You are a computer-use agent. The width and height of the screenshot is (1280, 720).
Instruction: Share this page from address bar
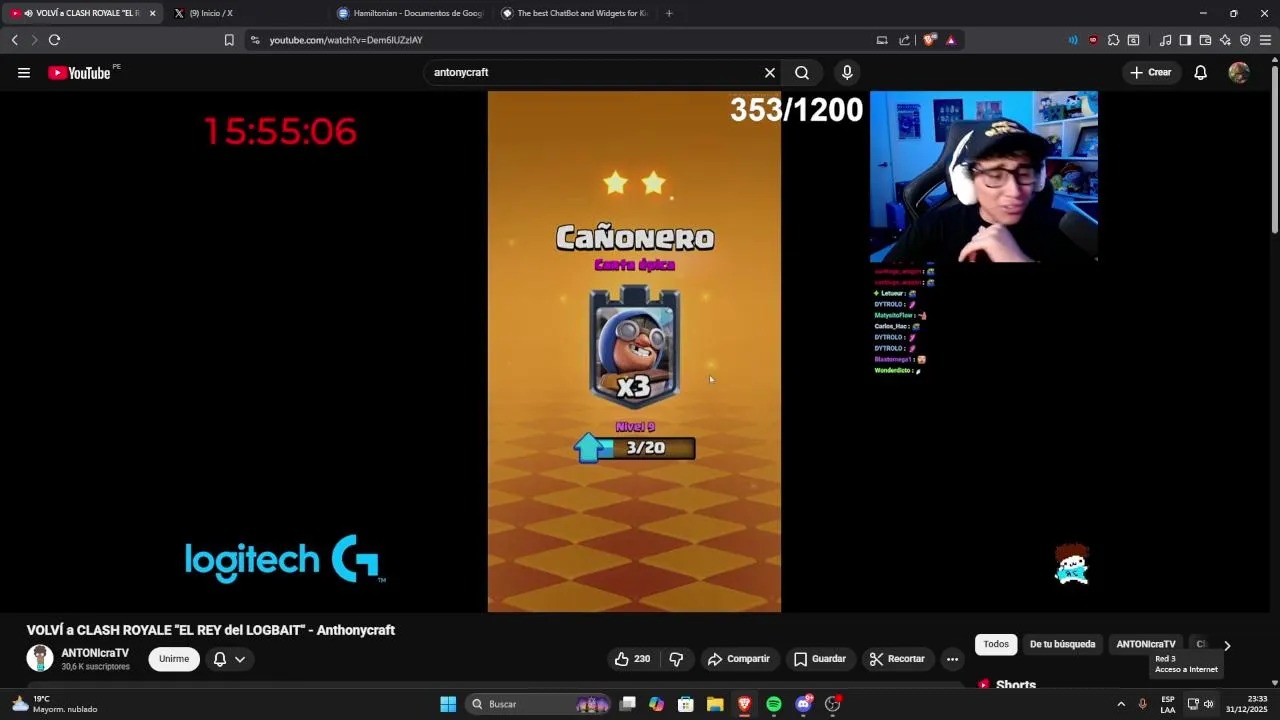tap(905, 40)
